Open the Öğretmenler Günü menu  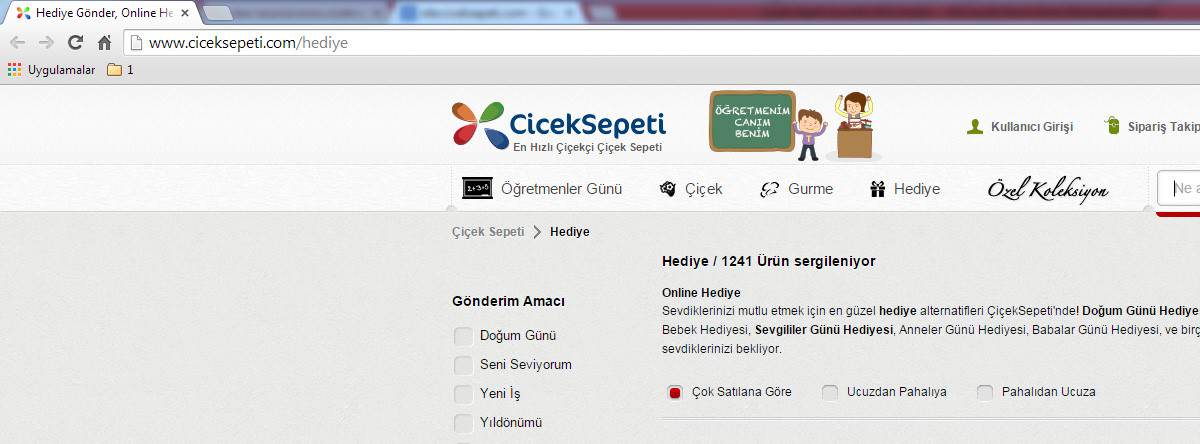click(x=562, y=188)
